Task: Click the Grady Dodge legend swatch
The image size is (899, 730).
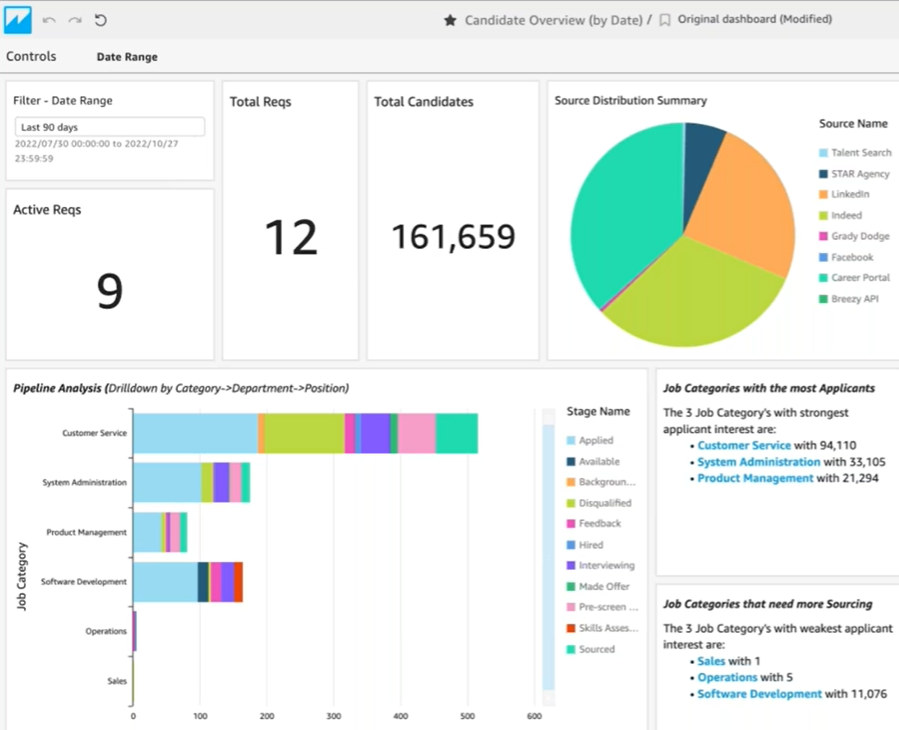Action: 823,236
